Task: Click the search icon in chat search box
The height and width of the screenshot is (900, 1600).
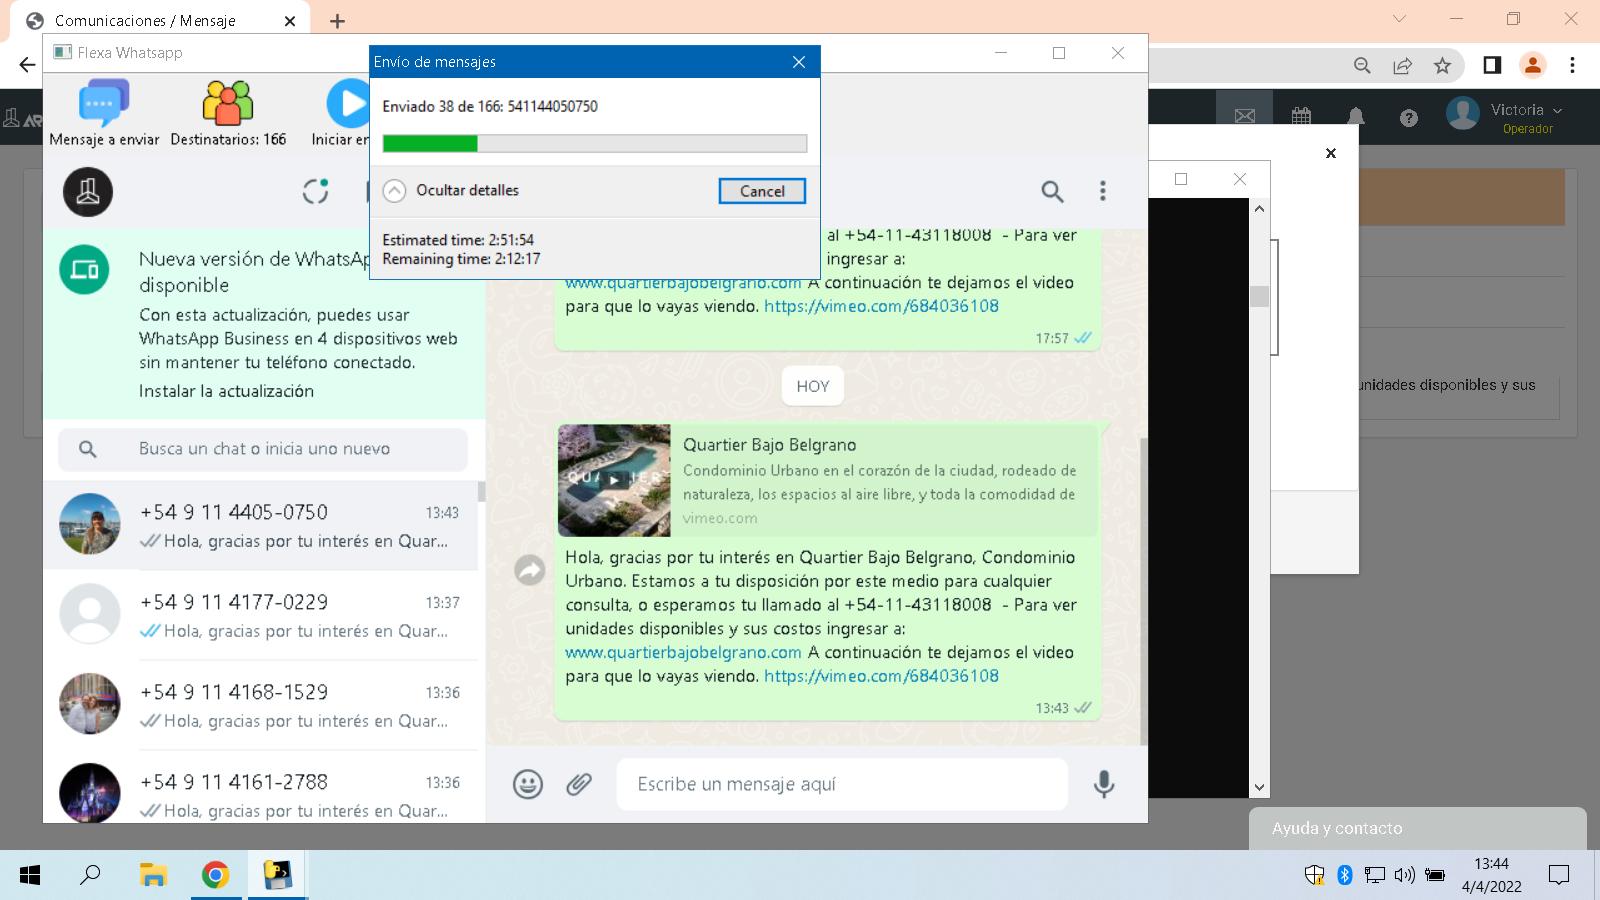Action: click(88, 449)
